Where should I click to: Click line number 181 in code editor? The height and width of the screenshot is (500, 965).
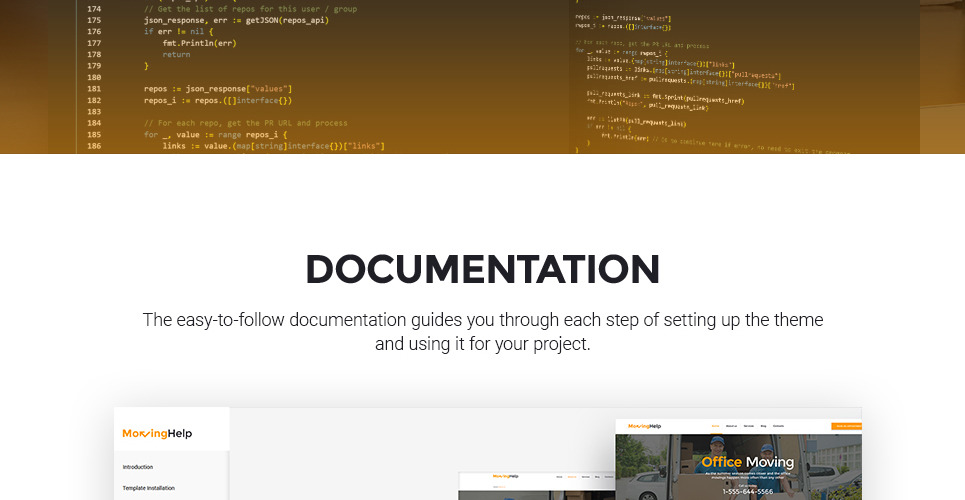94,89
